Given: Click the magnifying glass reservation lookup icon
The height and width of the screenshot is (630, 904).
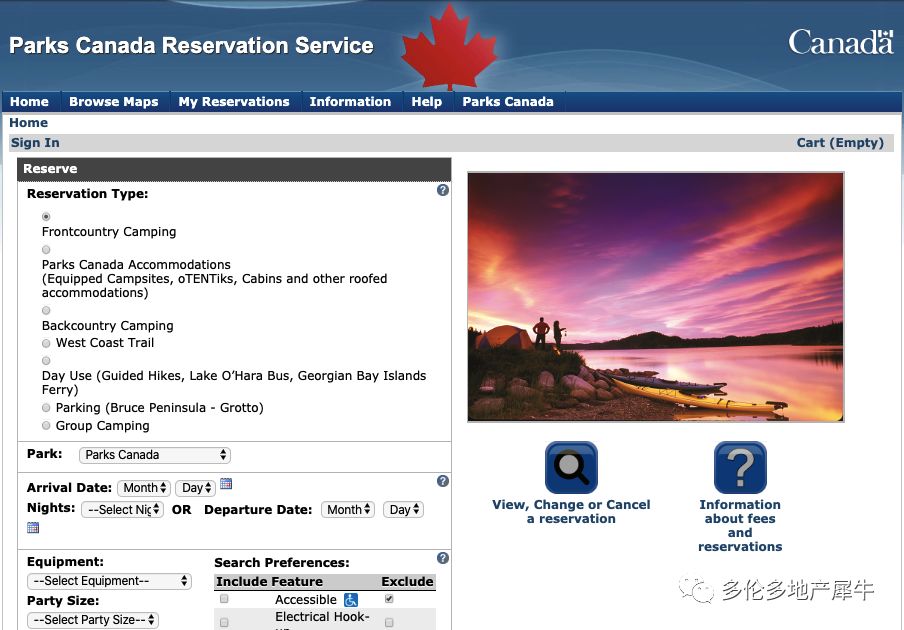Looking at the screenshot, I should coord(571,467).
